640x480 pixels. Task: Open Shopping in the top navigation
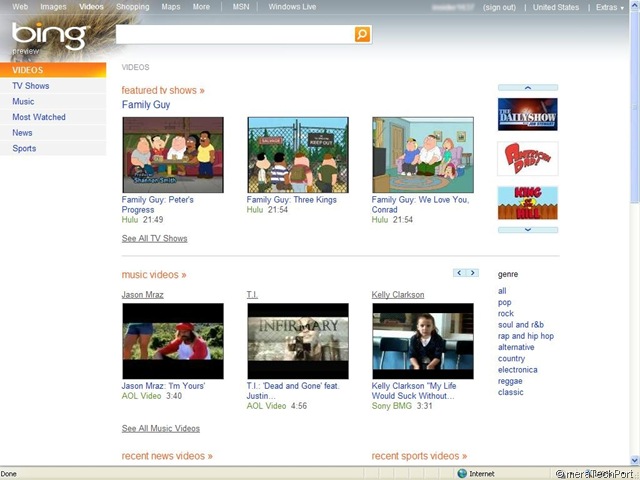click(x=133, y=7)
